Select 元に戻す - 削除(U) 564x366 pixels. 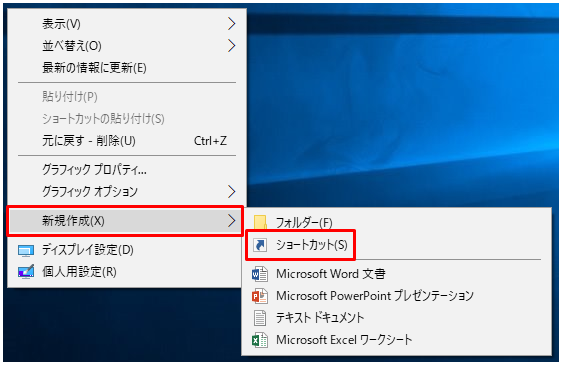click(127, 141)
